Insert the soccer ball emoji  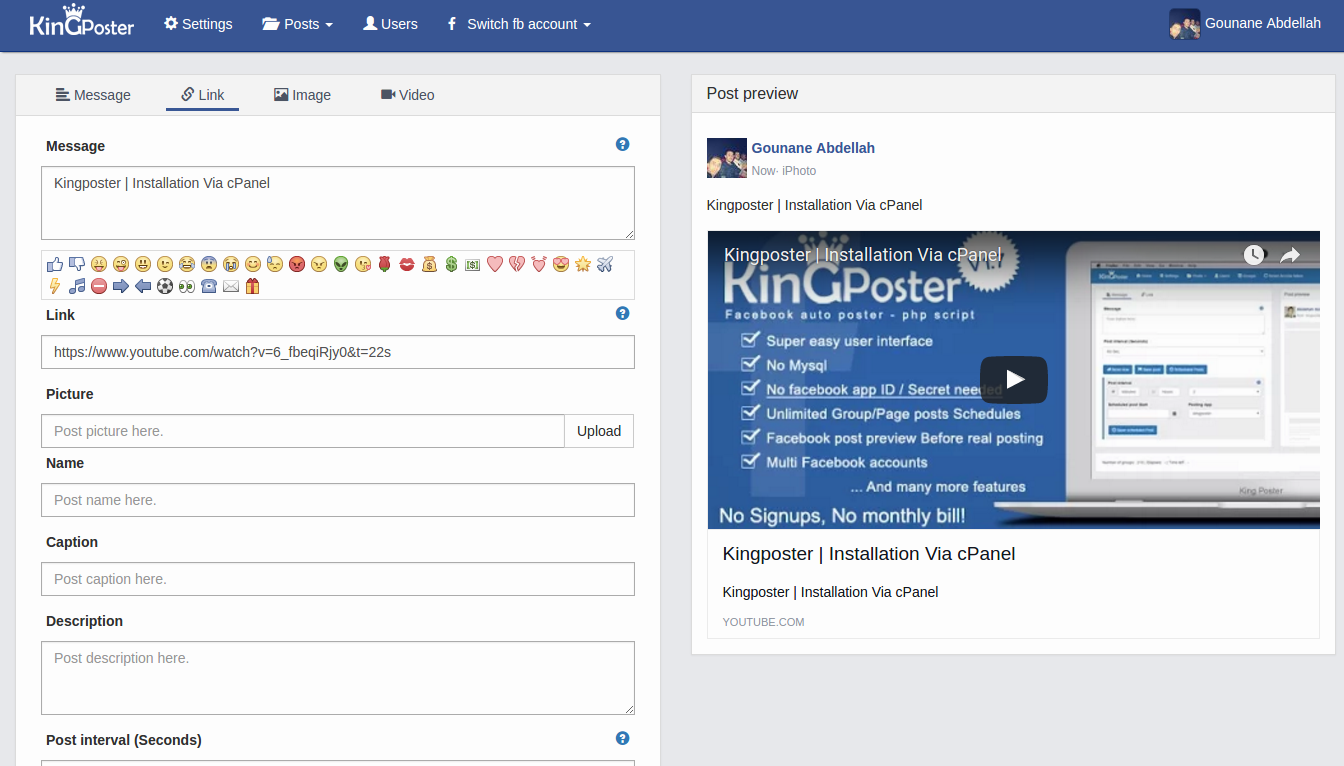coord(165,286)
